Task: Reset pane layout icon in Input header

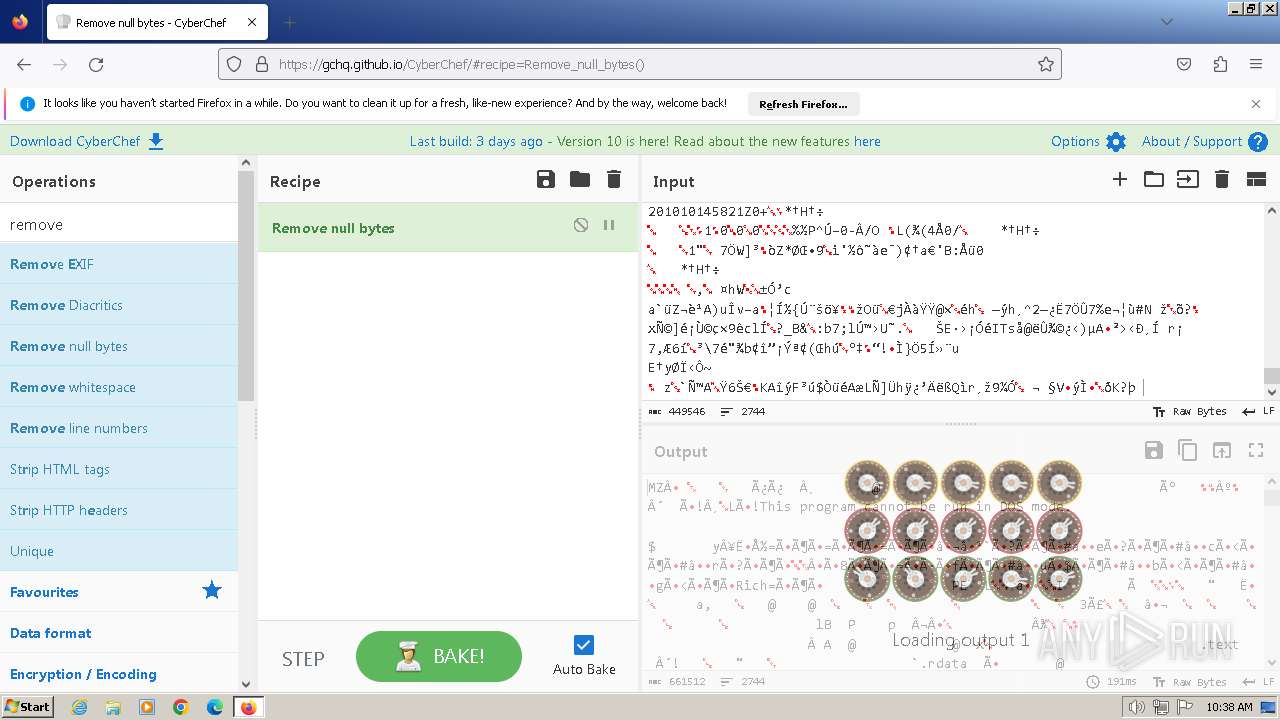Action: click(x=1256, y=180)
